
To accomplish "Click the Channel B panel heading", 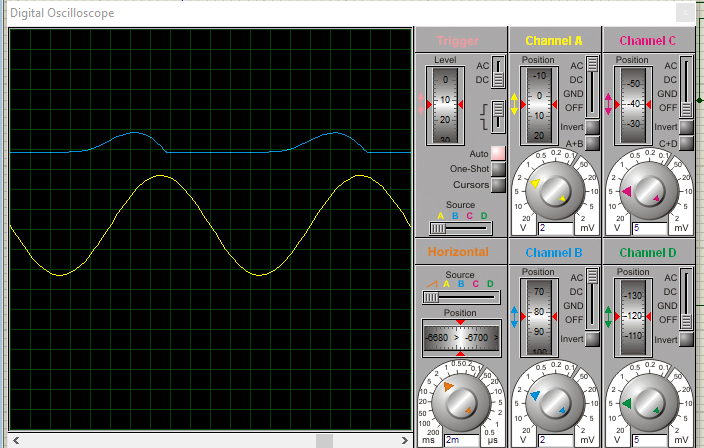I will click(554, 253).
